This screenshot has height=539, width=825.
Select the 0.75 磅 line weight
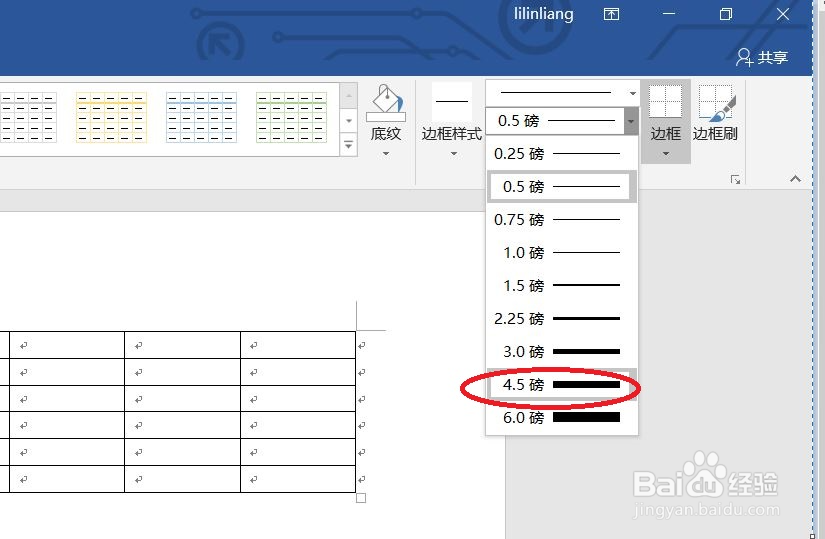click(x=561, y=219)
